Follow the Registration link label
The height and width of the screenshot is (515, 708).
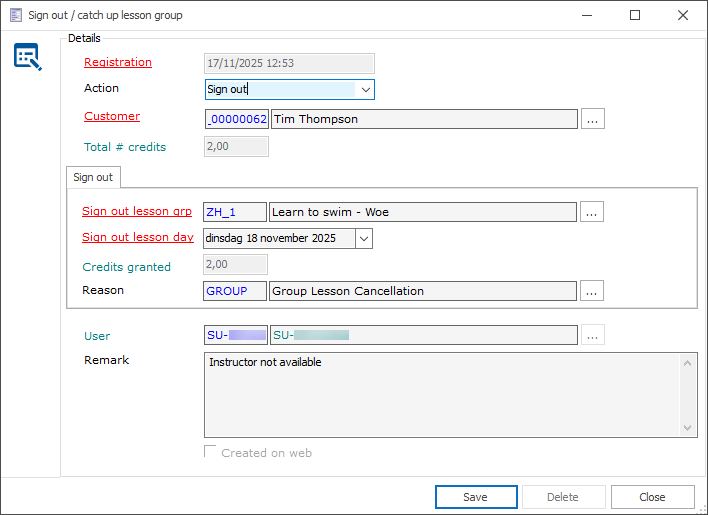tap(118, 62)
